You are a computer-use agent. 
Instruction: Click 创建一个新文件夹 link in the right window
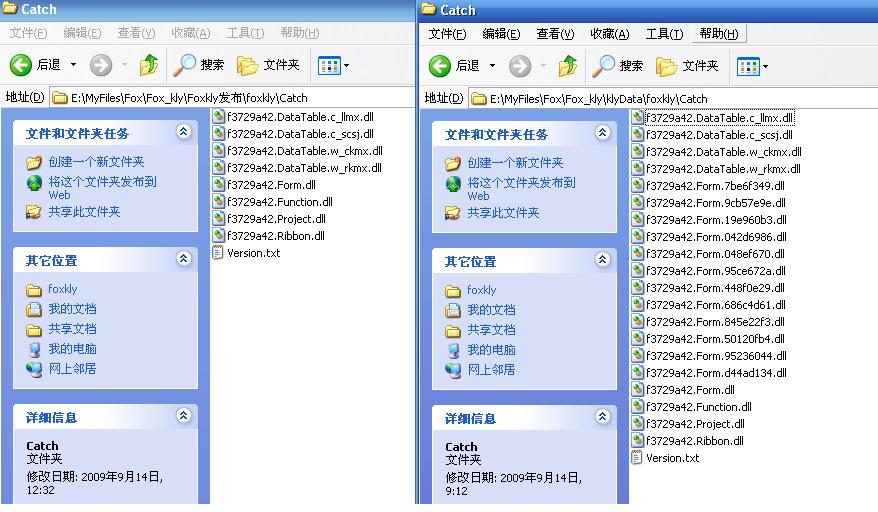[x=515, y=163]
